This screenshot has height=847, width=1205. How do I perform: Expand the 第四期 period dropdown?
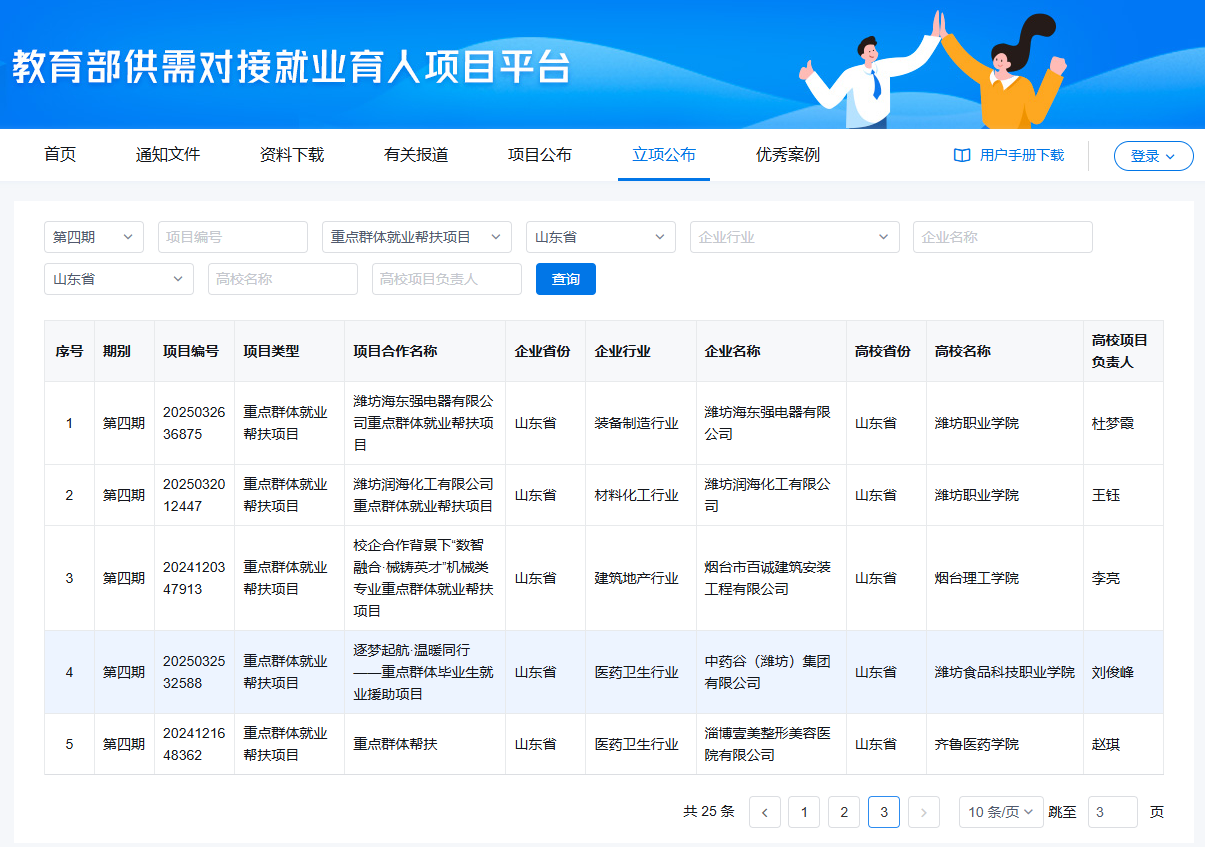[94, 237]
